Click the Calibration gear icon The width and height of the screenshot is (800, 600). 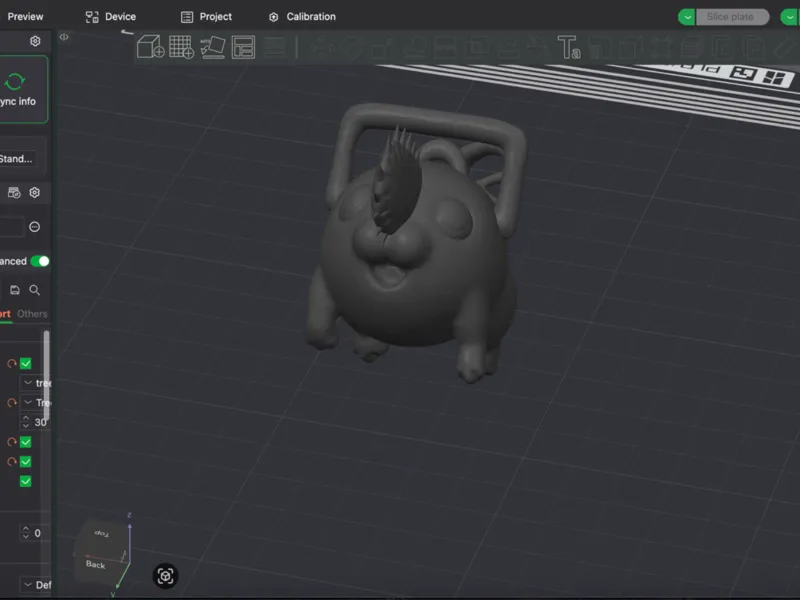point(273,17)
